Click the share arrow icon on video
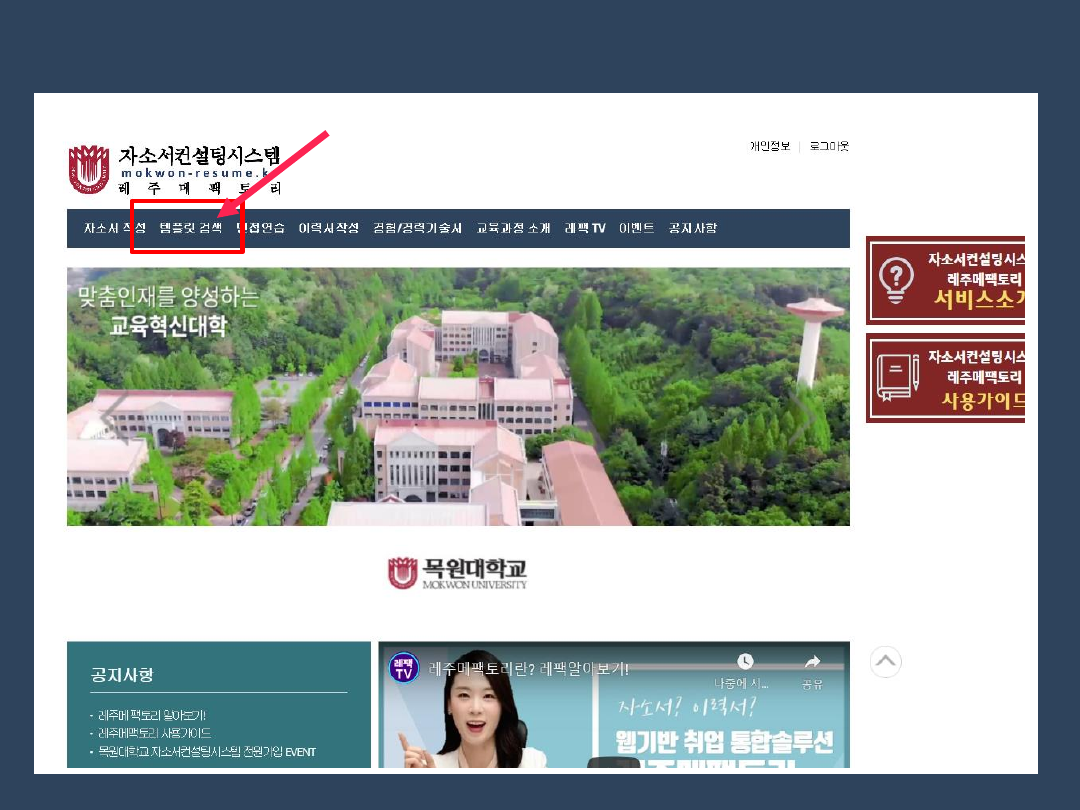The height and width of the screenshot is (810, 1080). coord(812,662)
